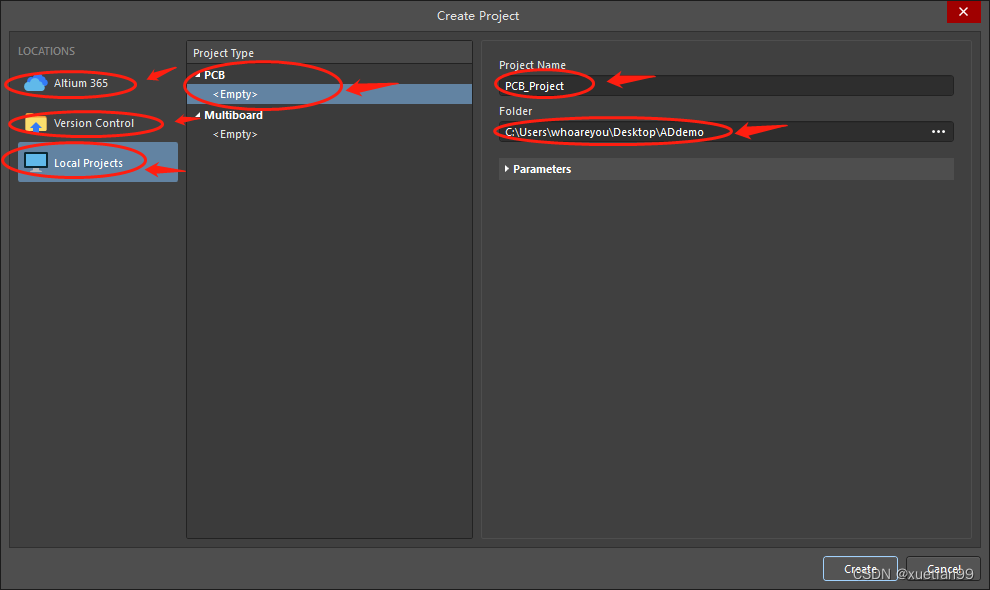The image size is (990, 590).
Task: Open folder browse ellipsis button
Action: [938, 132]
